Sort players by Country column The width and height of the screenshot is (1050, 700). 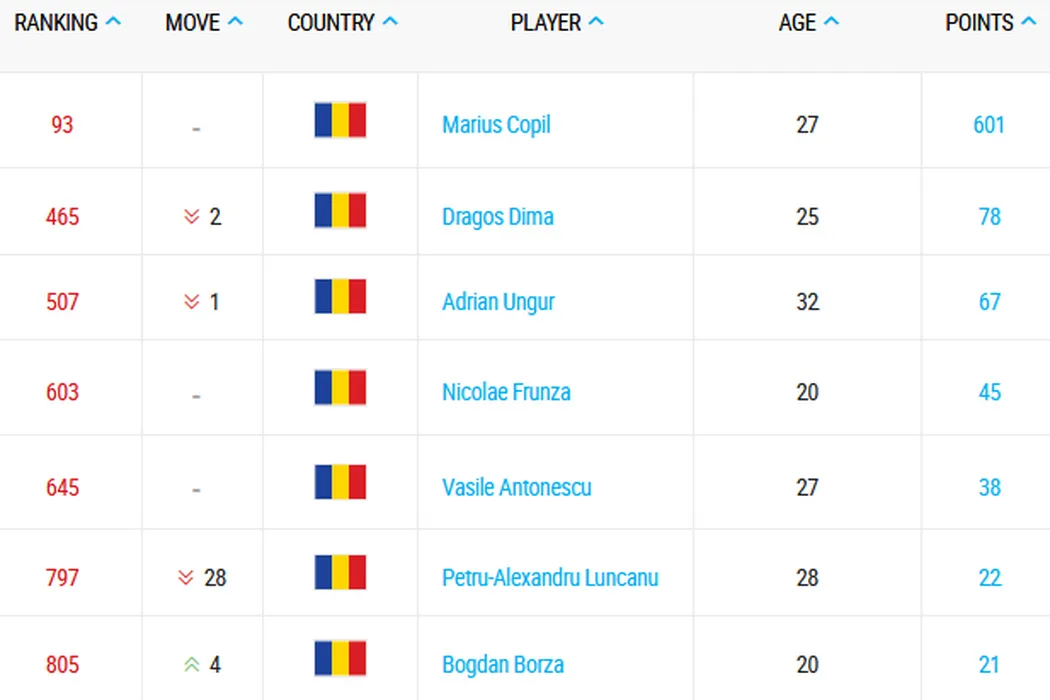(x=342, y=23)
